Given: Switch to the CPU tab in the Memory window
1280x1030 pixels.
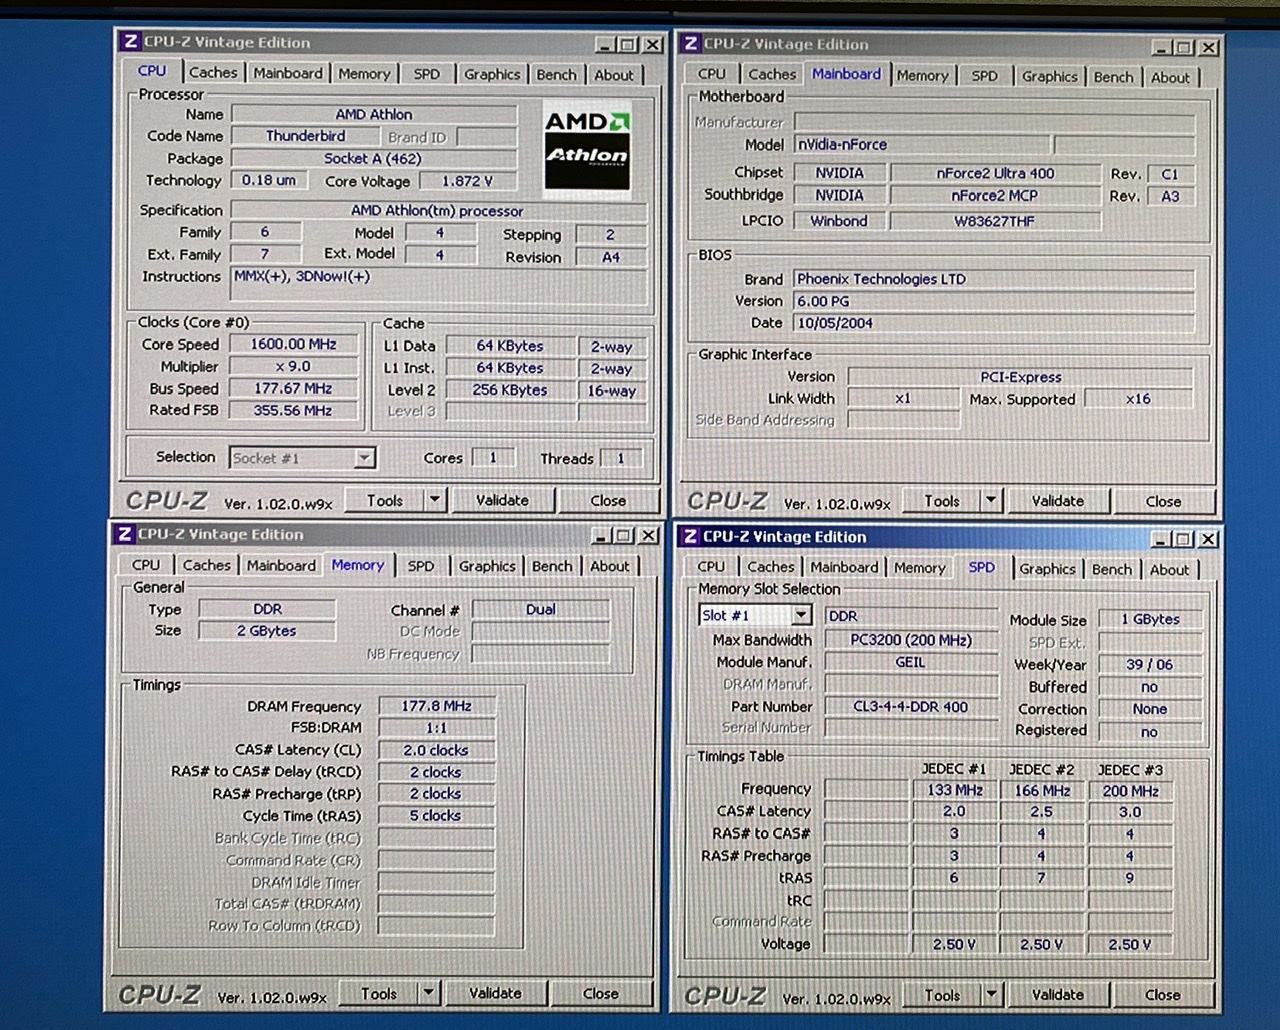Looking at the screenshot, I should (146, 565).
